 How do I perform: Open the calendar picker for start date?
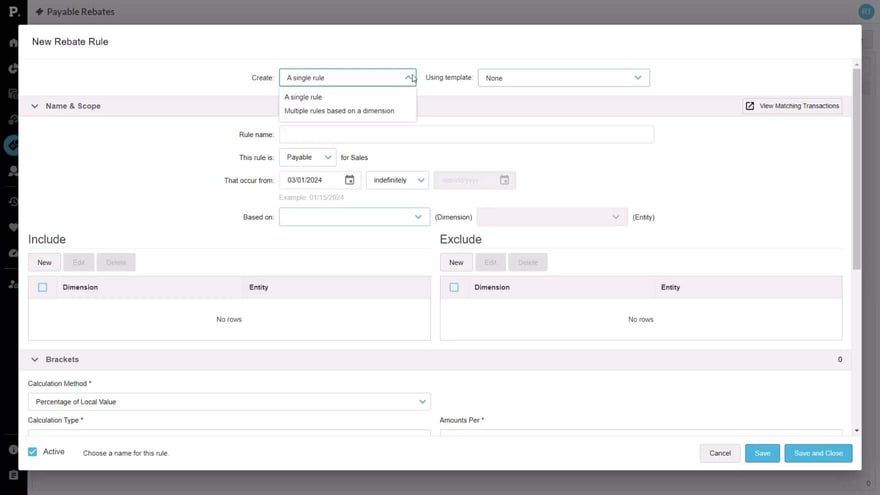tap(349, 180)
